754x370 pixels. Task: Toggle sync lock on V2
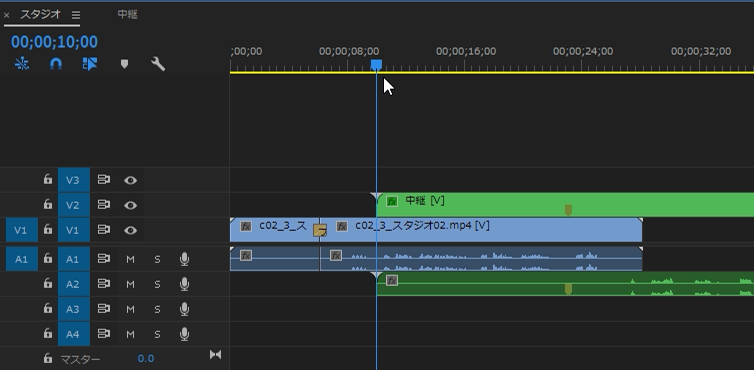[x=104, y=204]
